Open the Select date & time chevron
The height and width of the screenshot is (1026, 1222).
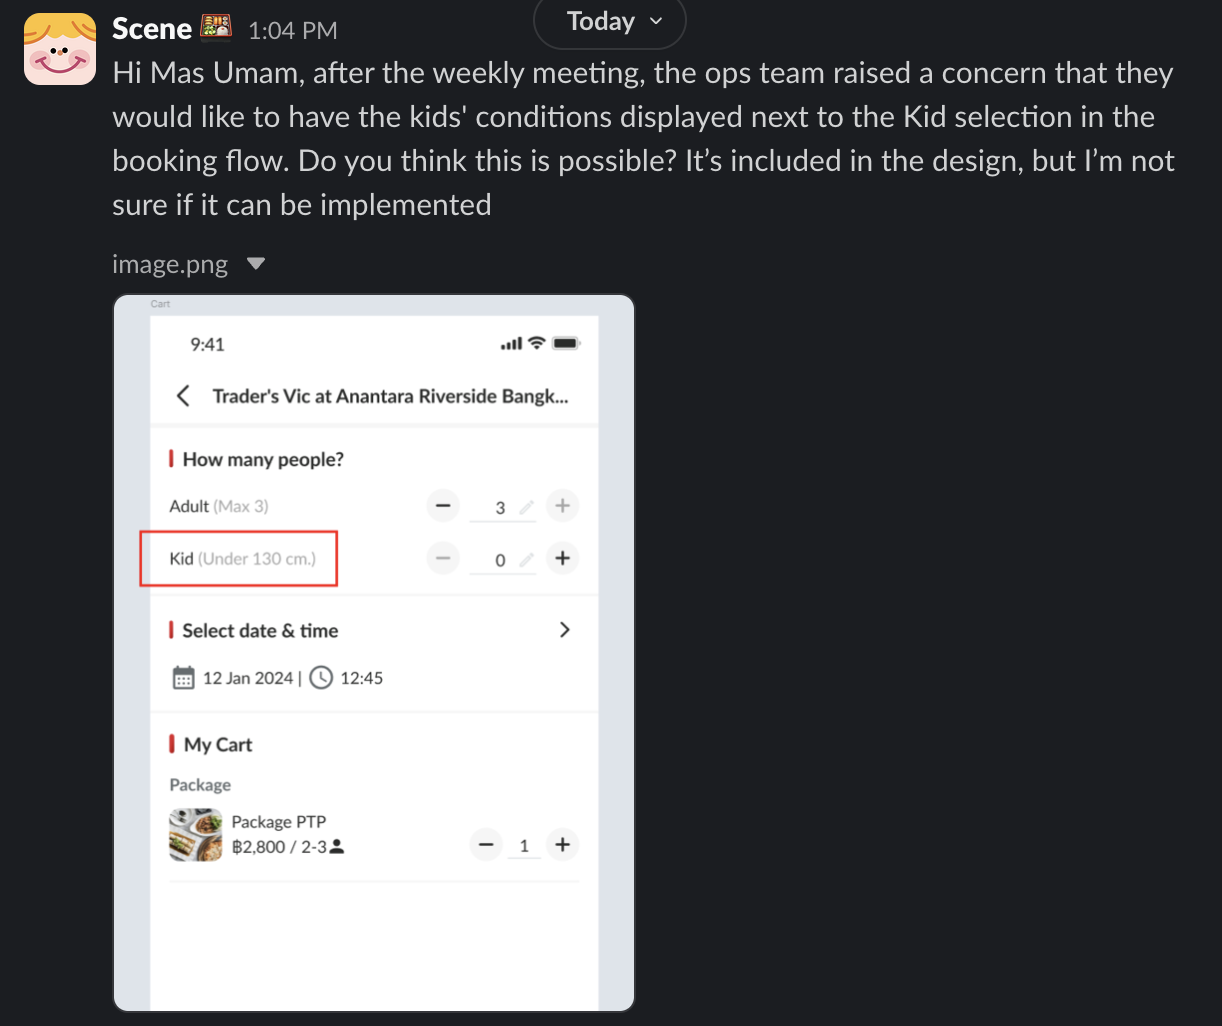[x=565, y=630]
